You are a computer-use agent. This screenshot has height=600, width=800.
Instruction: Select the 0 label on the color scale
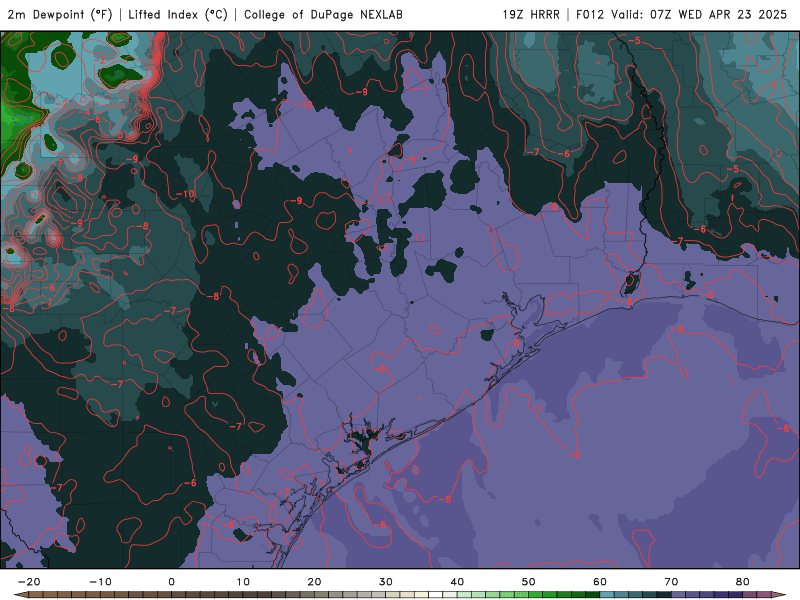171,582
